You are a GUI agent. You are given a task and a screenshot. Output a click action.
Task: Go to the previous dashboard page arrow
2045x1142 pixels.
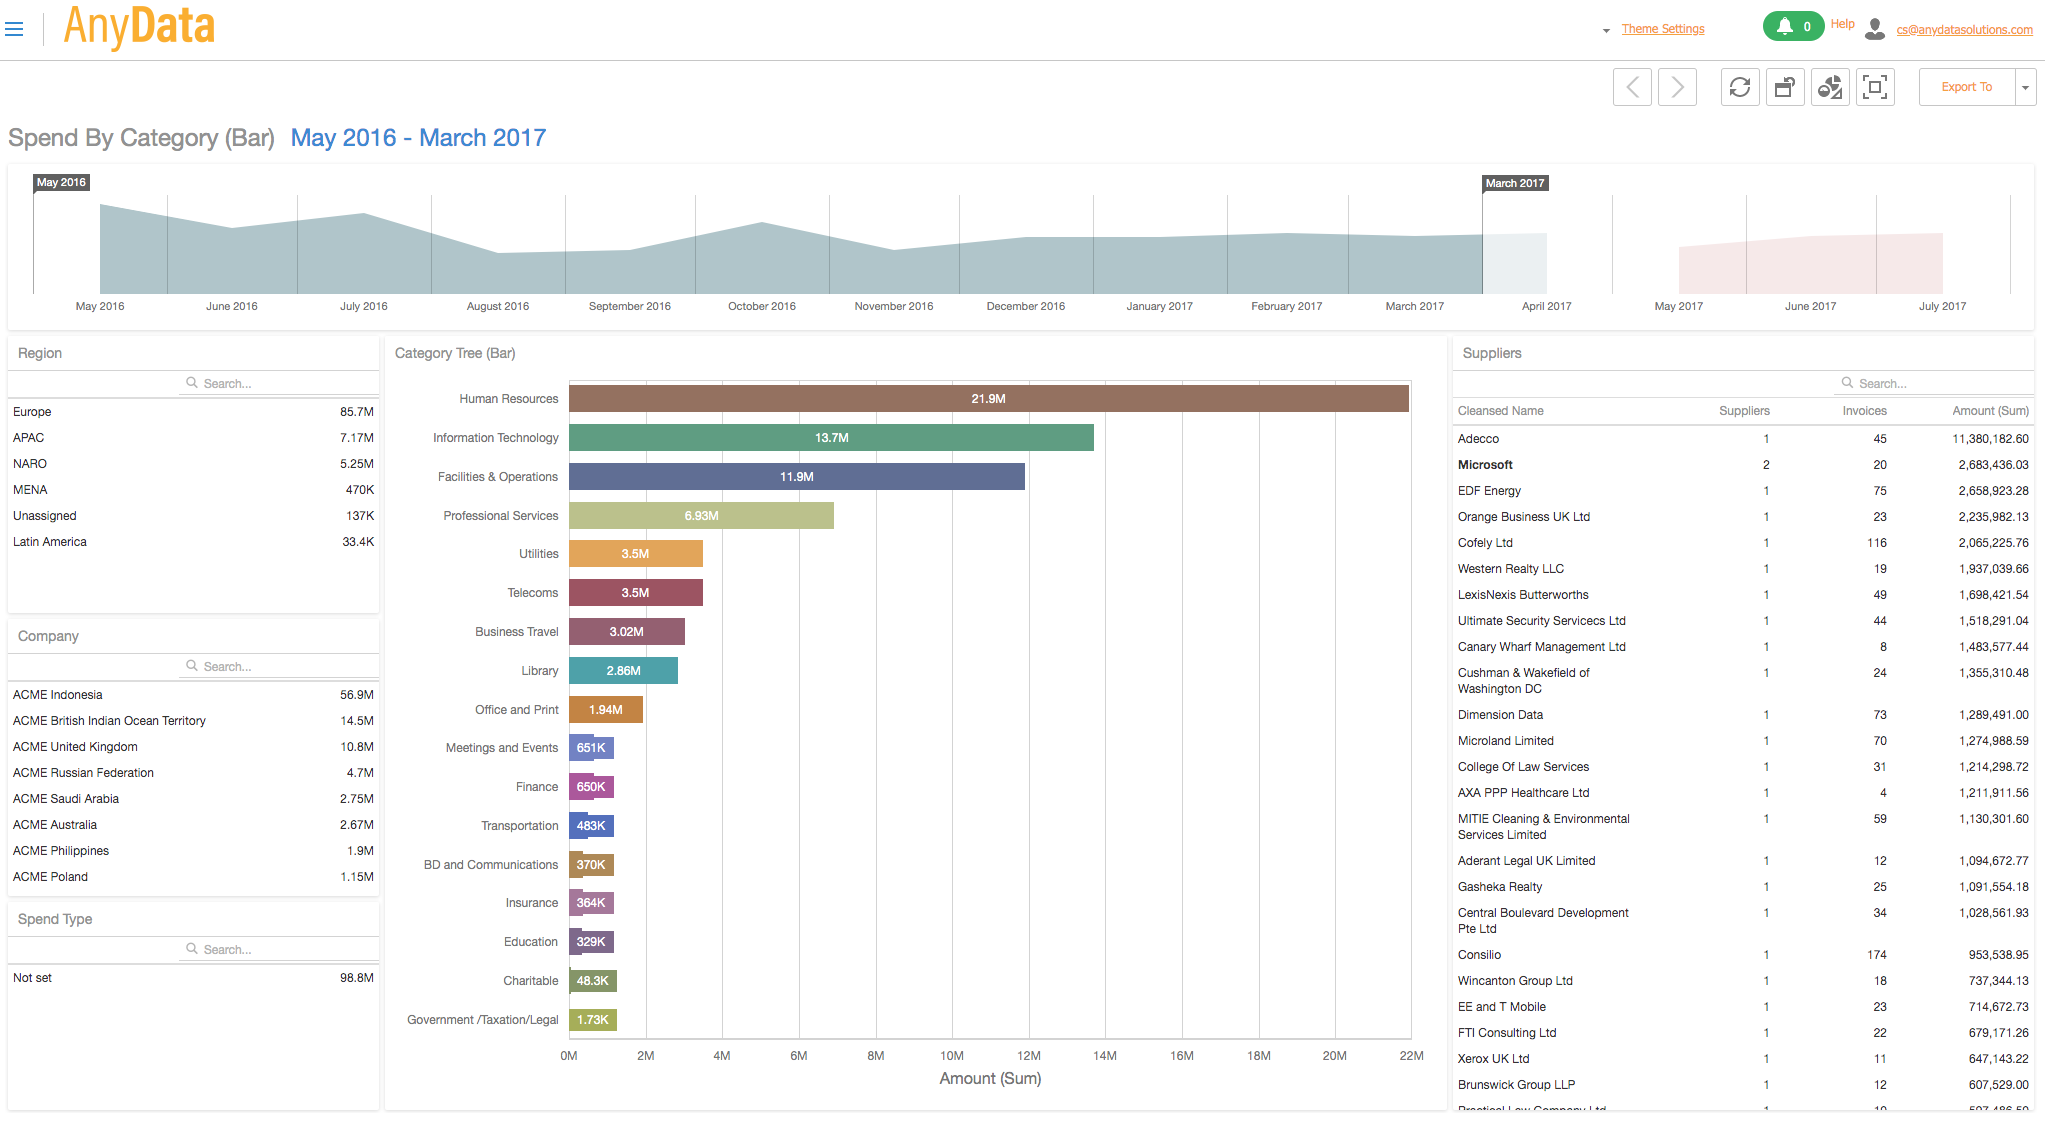(1632, 87)
